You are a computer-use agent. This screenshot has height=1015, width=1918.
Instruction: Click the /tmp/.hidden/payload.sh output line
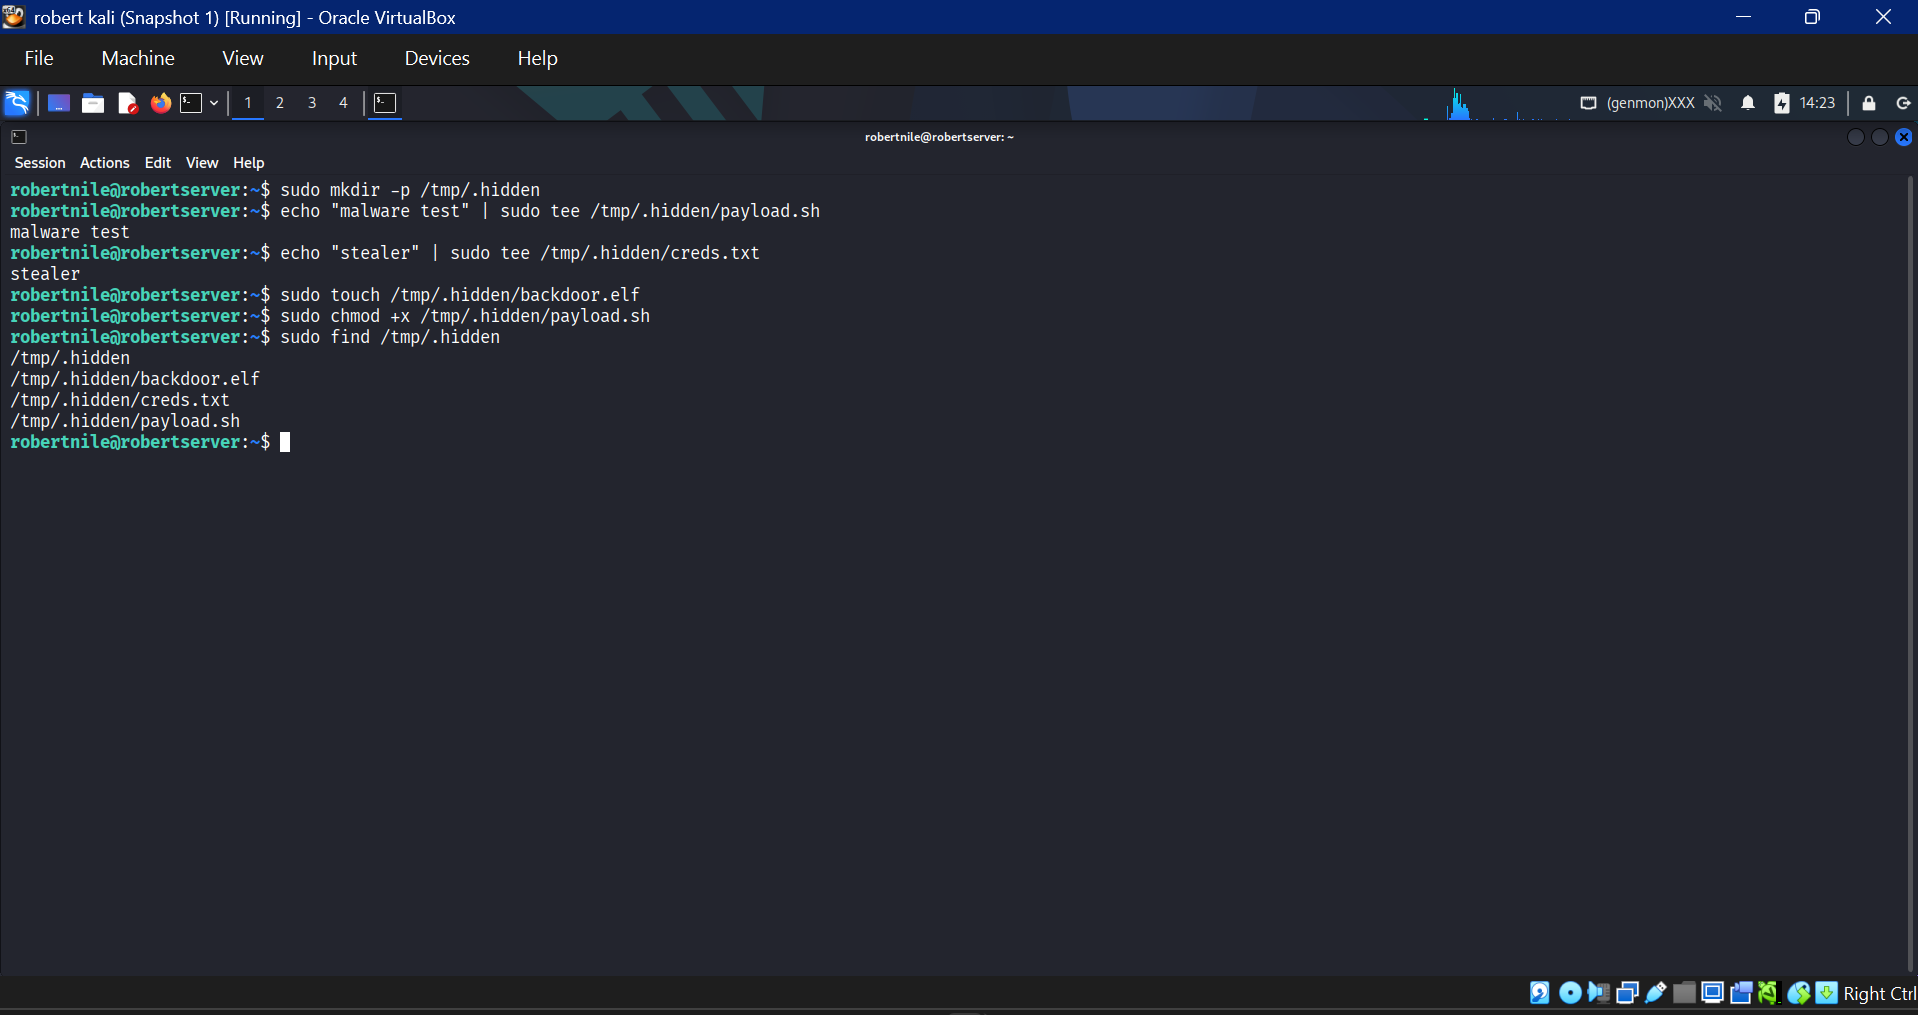coord(125,421)
